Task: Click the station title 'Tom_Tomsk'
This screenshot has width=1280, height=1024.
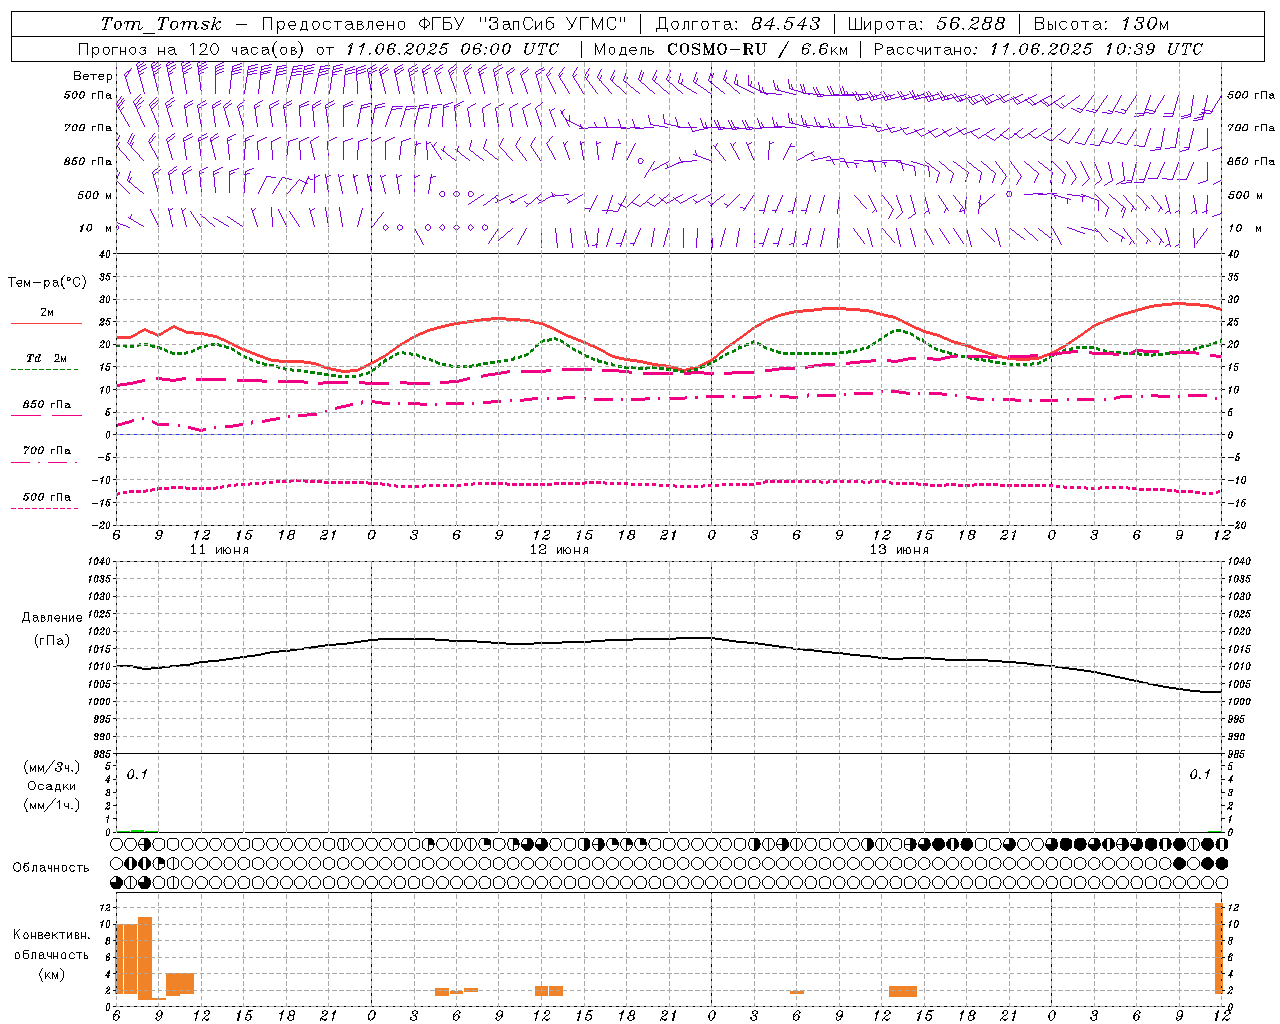Action: 161,24
